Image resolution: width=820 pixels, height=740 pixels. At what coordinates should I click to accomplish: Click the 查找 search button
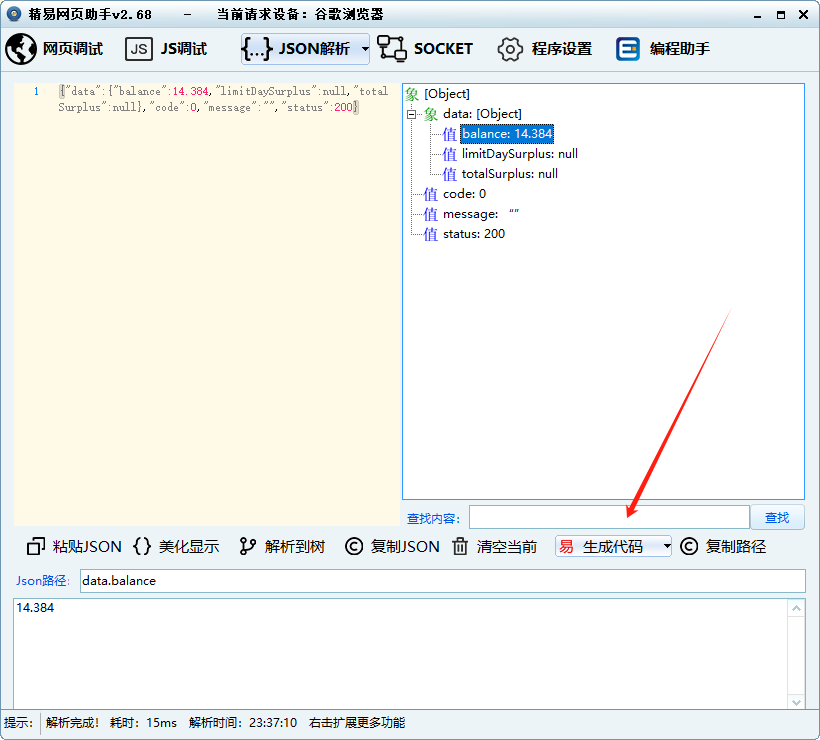click(x=777, y=518)
